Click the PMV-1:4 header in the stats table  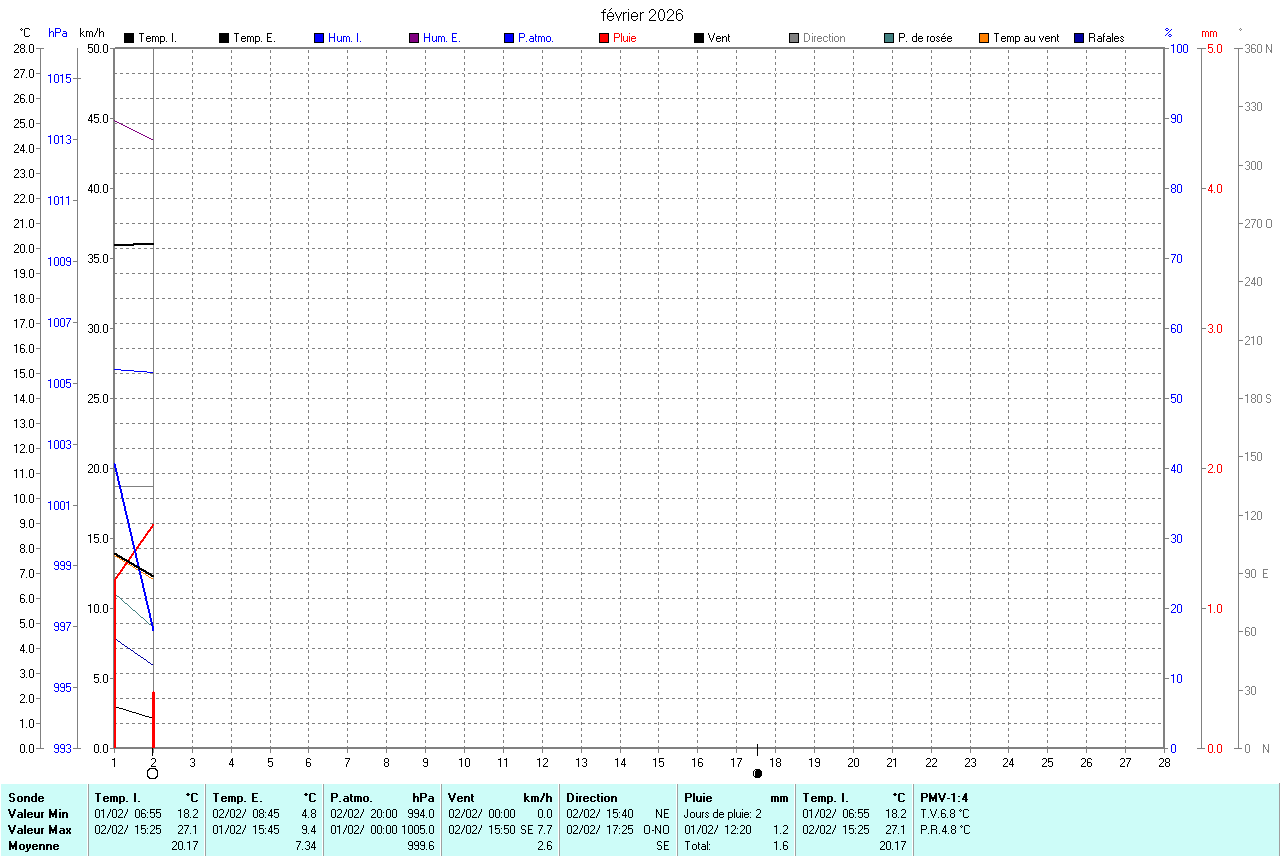[944, 798]
